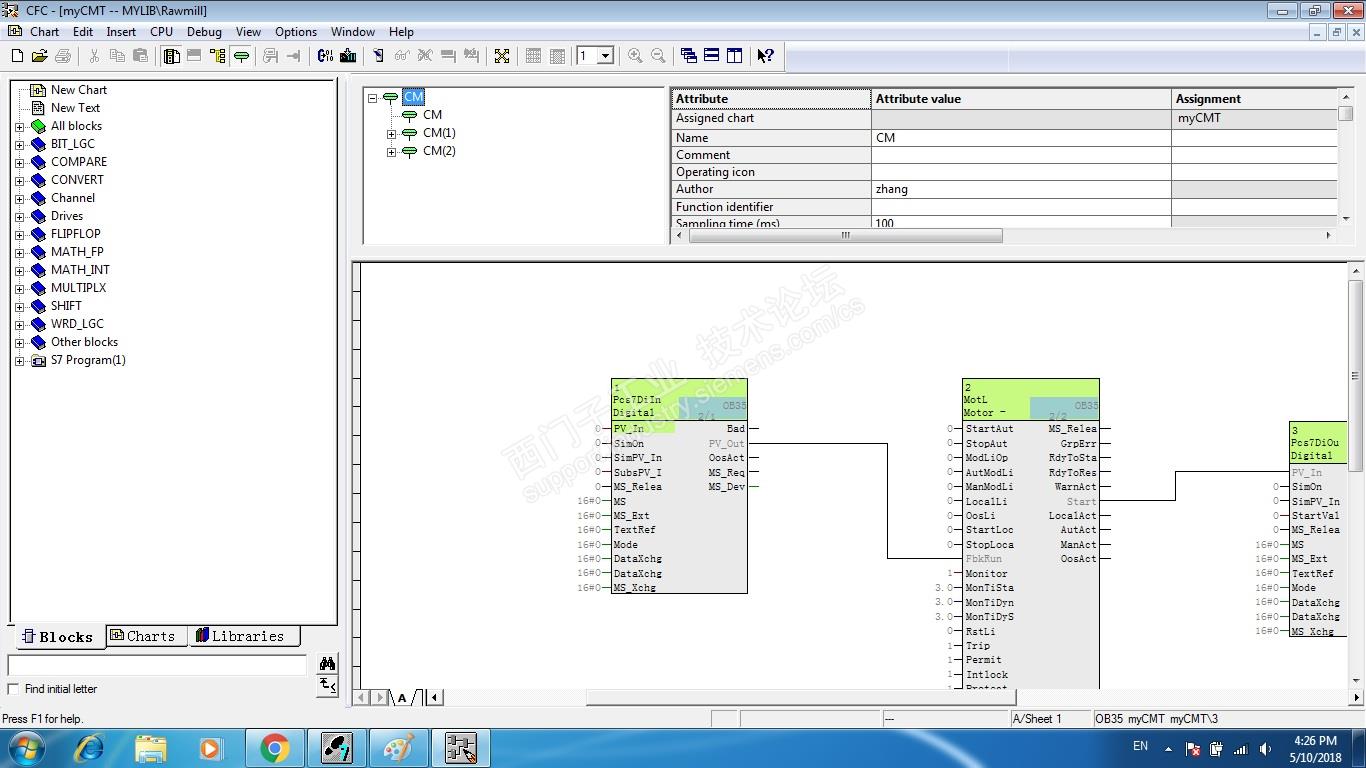This screenshot has height=768, width=1366.
Task: Click the fit-to-window toolbar icon
Action: click(502, 56)
